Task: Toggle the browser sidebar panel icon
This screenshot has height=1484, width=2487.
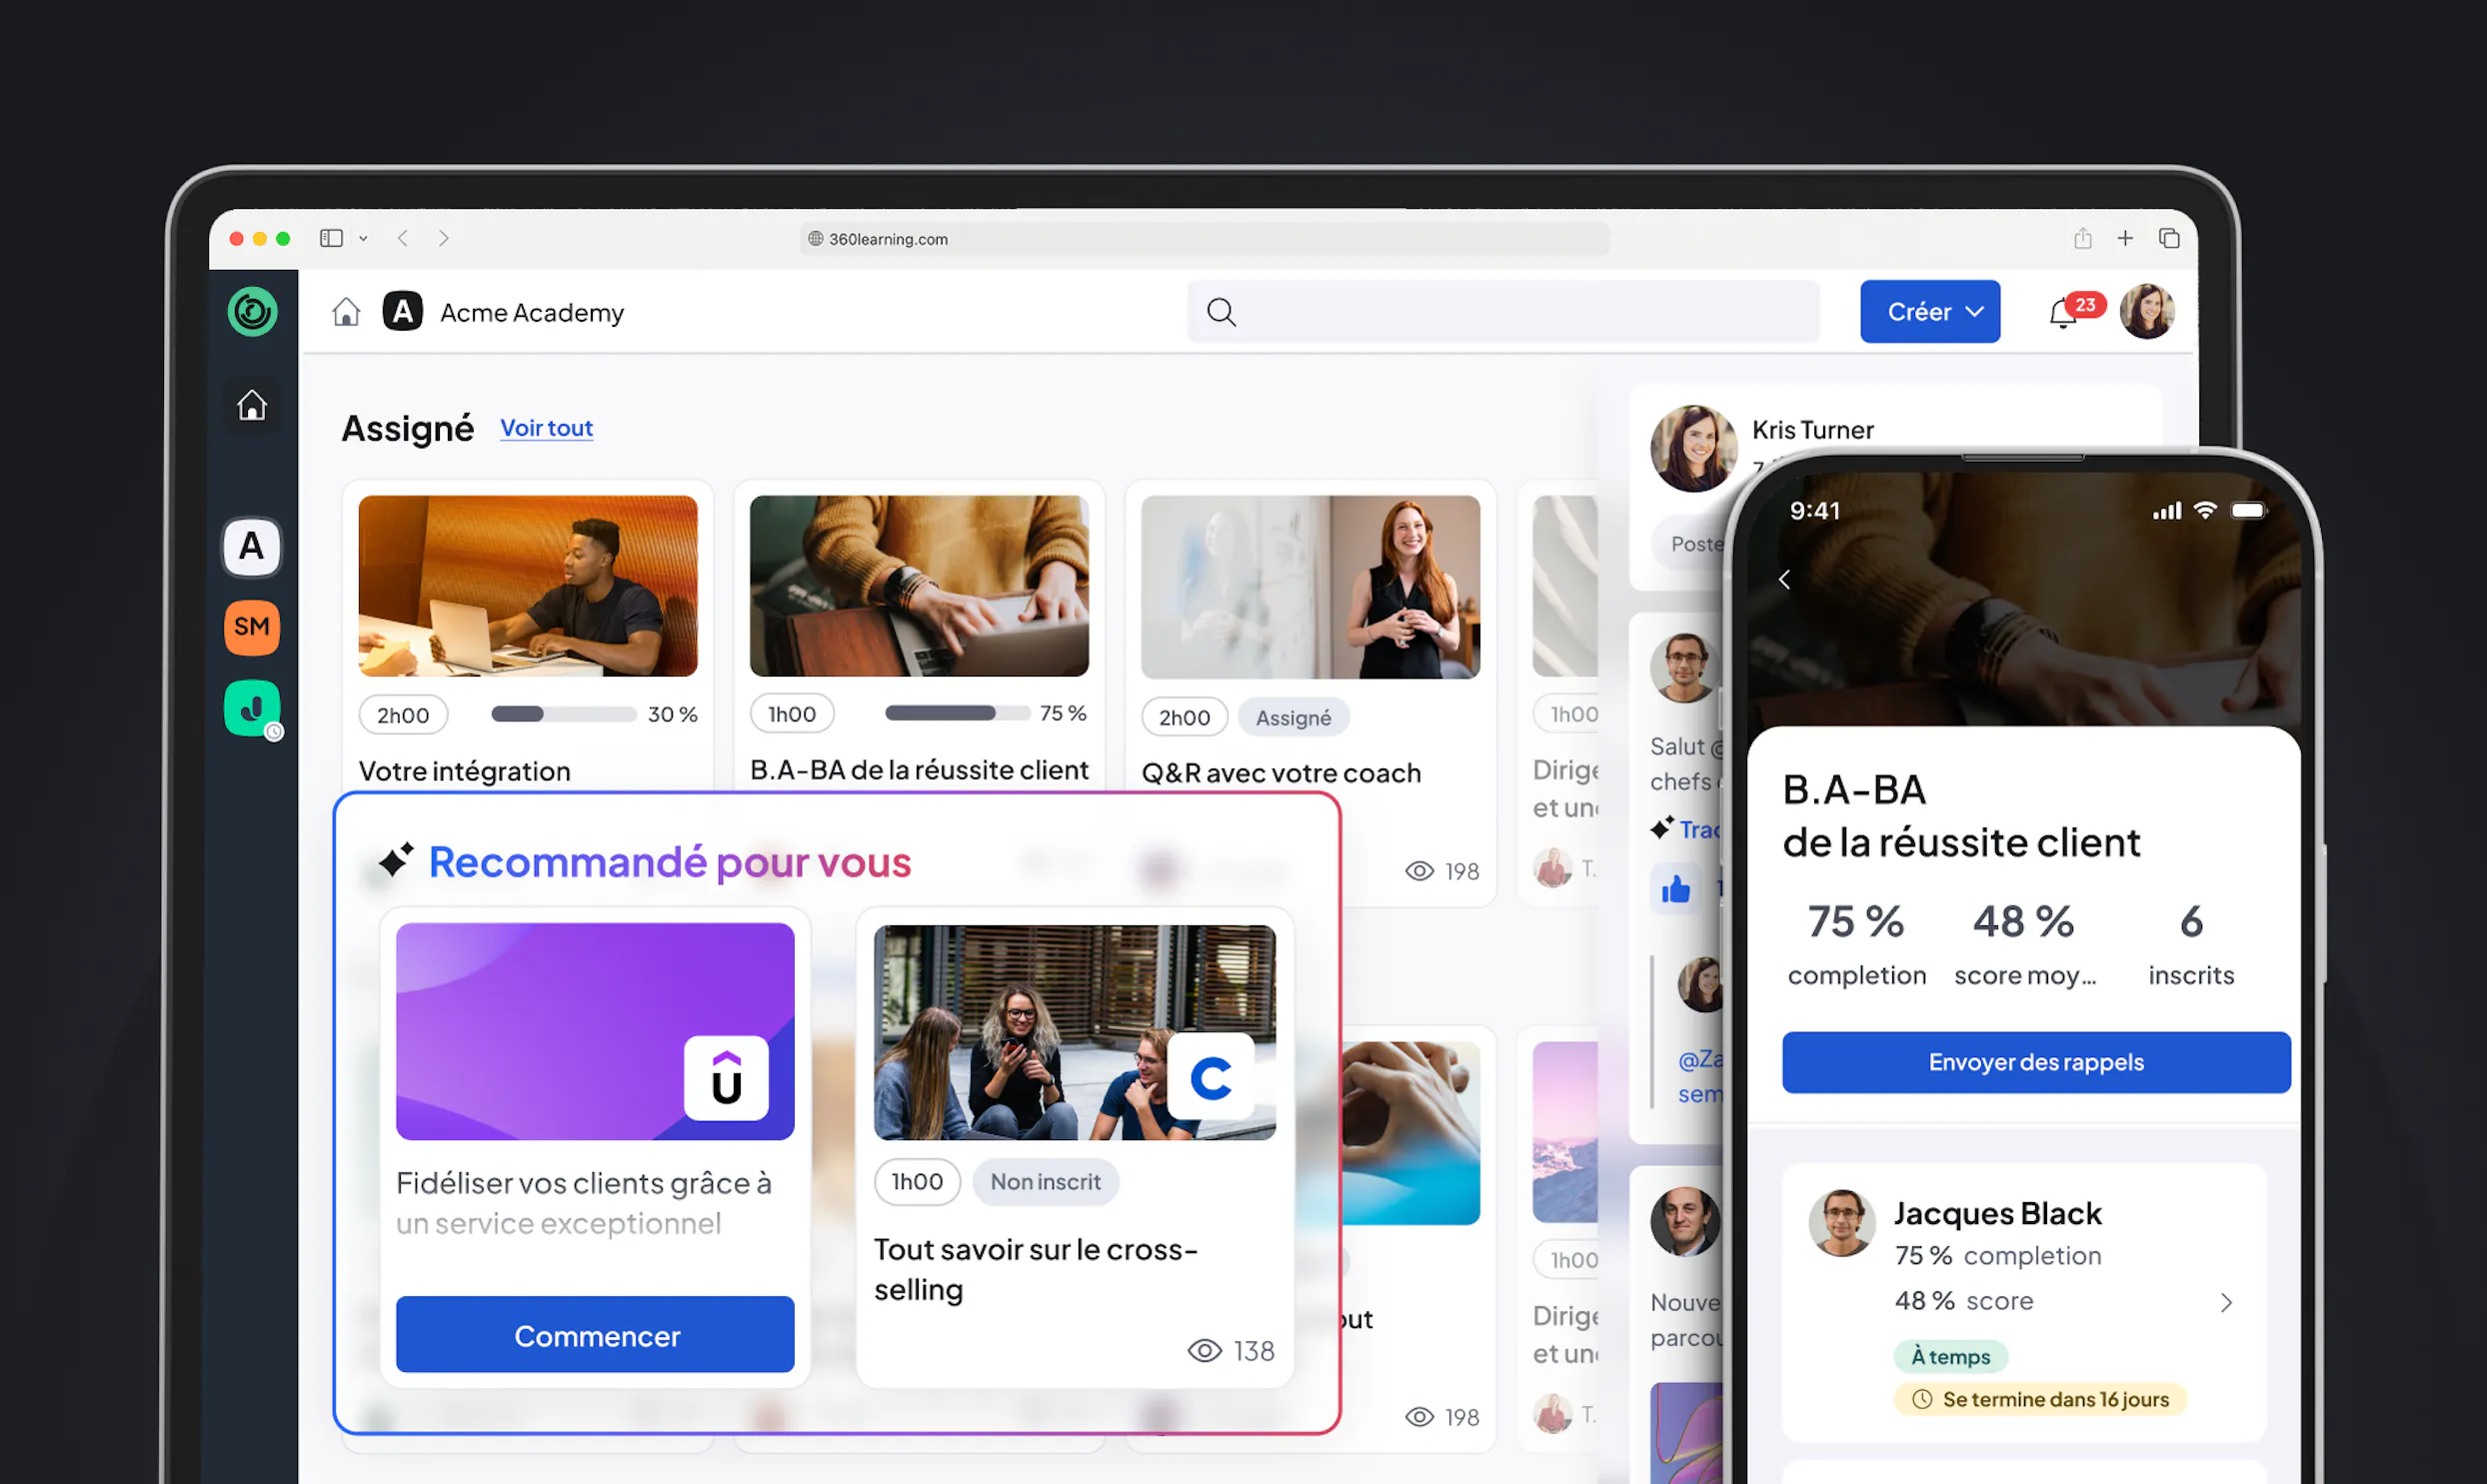Action: pyautogui.click(x=331, y=238)
